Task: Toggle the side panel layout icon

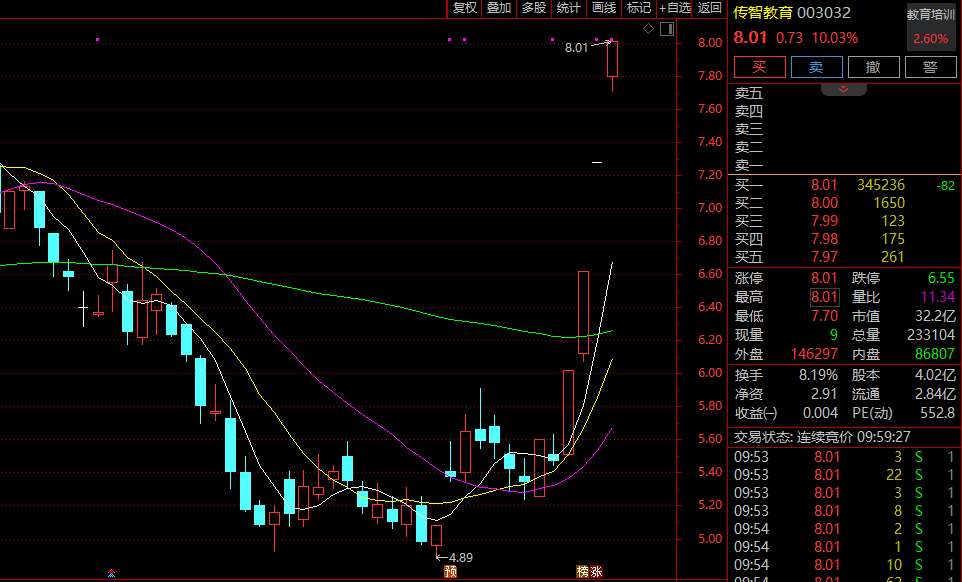Action: (x=667, y=29)
